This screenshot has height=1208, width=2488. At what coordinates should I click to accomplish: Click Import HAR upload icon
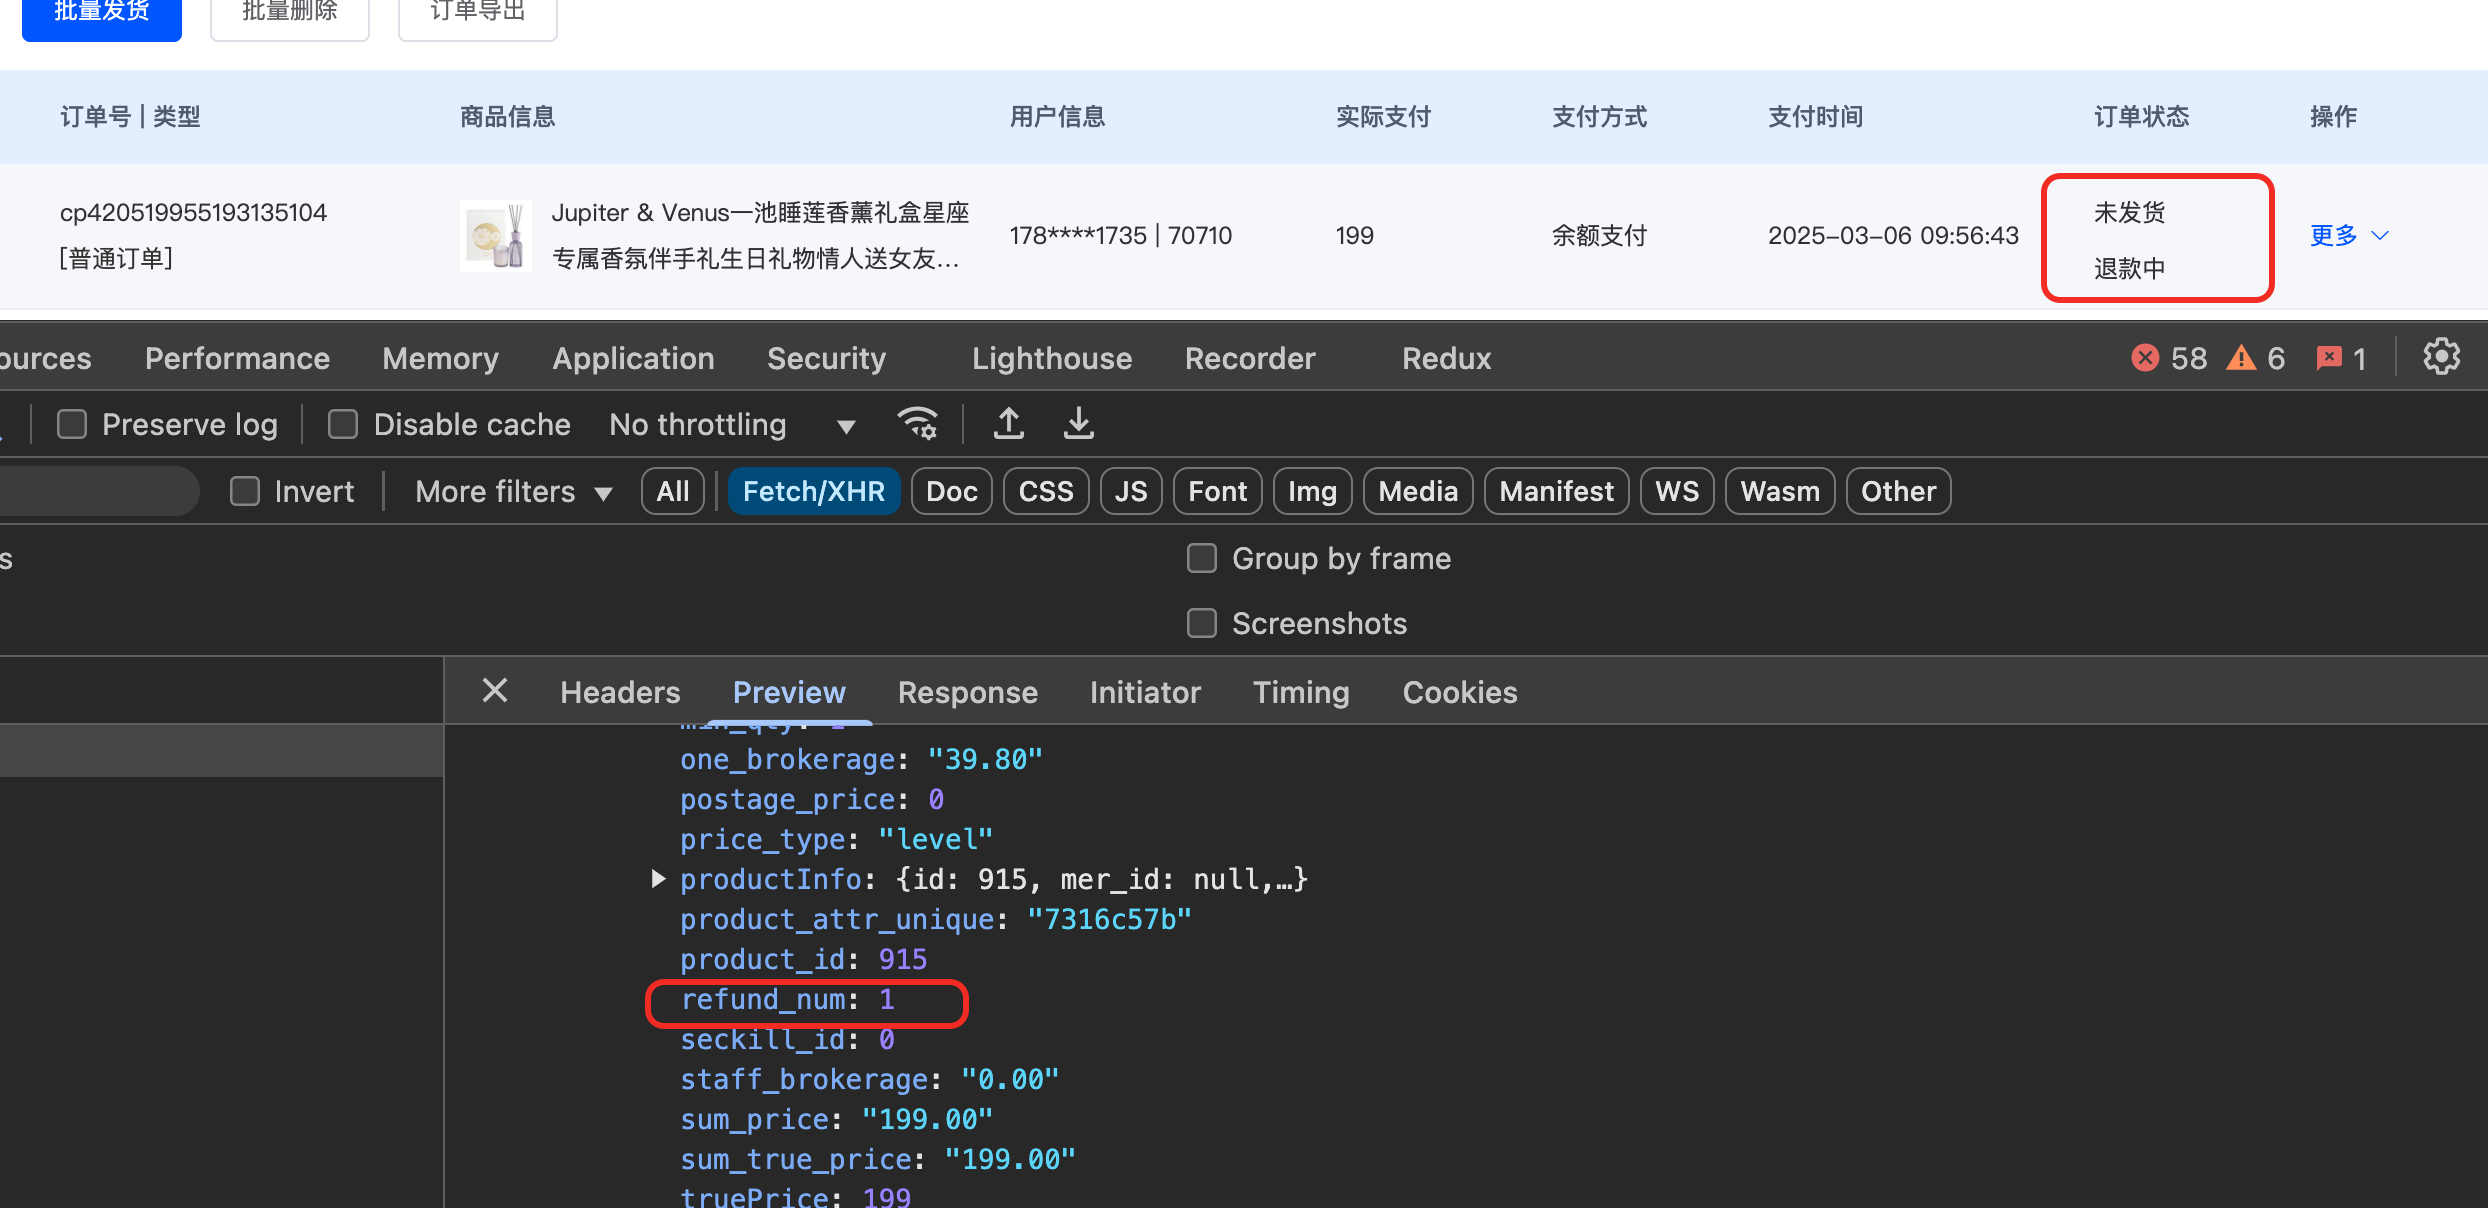point(1009,424)
